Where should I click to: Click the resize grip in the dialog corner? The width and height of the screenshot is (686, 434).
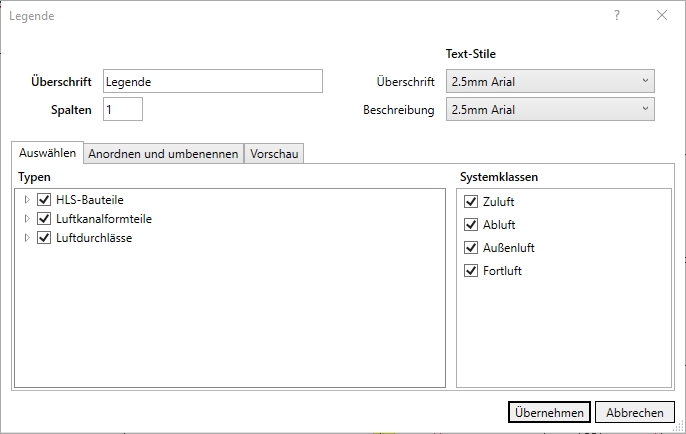click(x=679, y=427)
